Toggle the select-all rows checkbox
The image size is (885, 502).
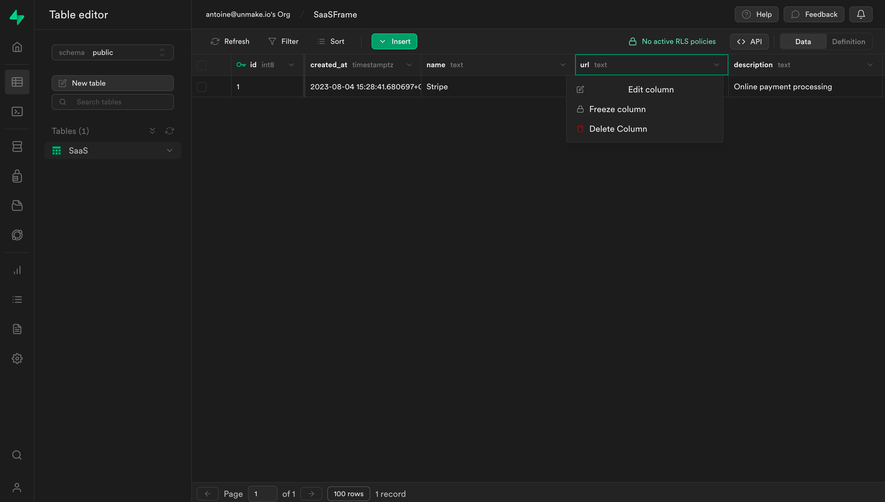tap(201, 66)
